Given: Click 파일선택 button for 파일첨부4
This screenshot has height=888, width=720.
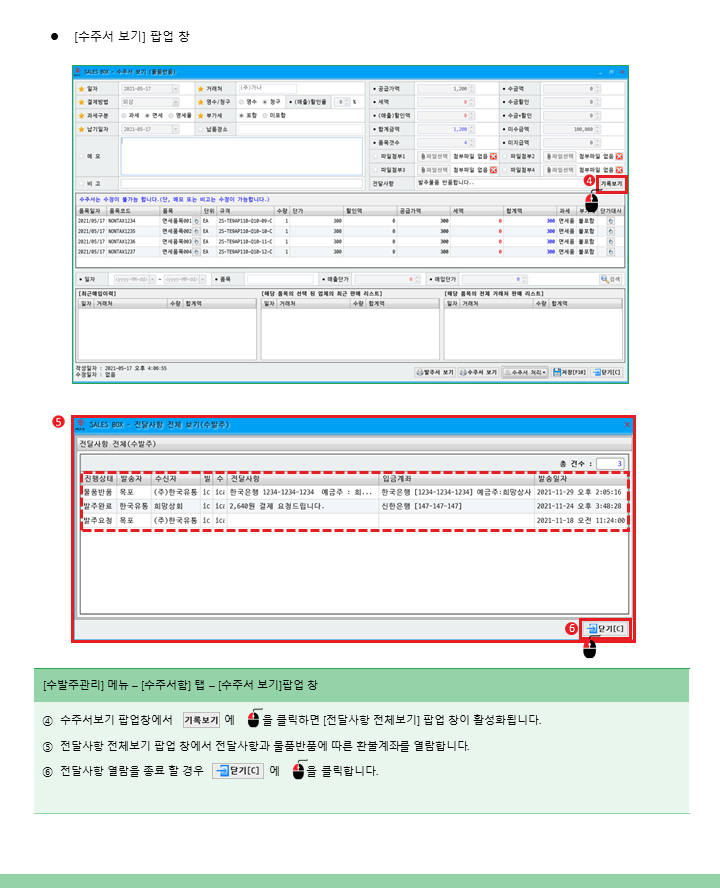Looking at the screenshot, I should tap(560, 170).
